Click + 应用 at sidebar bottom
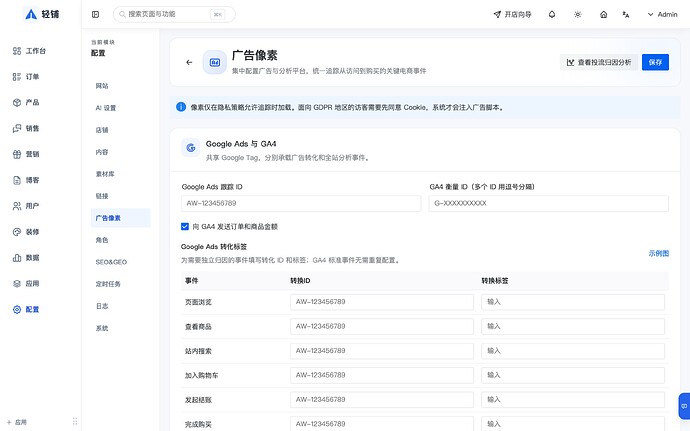 [17, 422]
